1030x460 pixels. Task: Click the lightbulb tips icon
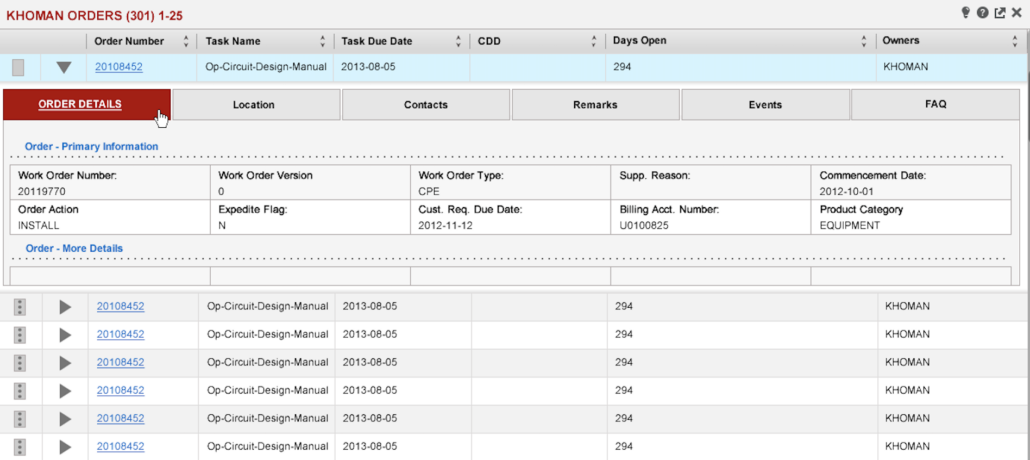pos(966,13)
